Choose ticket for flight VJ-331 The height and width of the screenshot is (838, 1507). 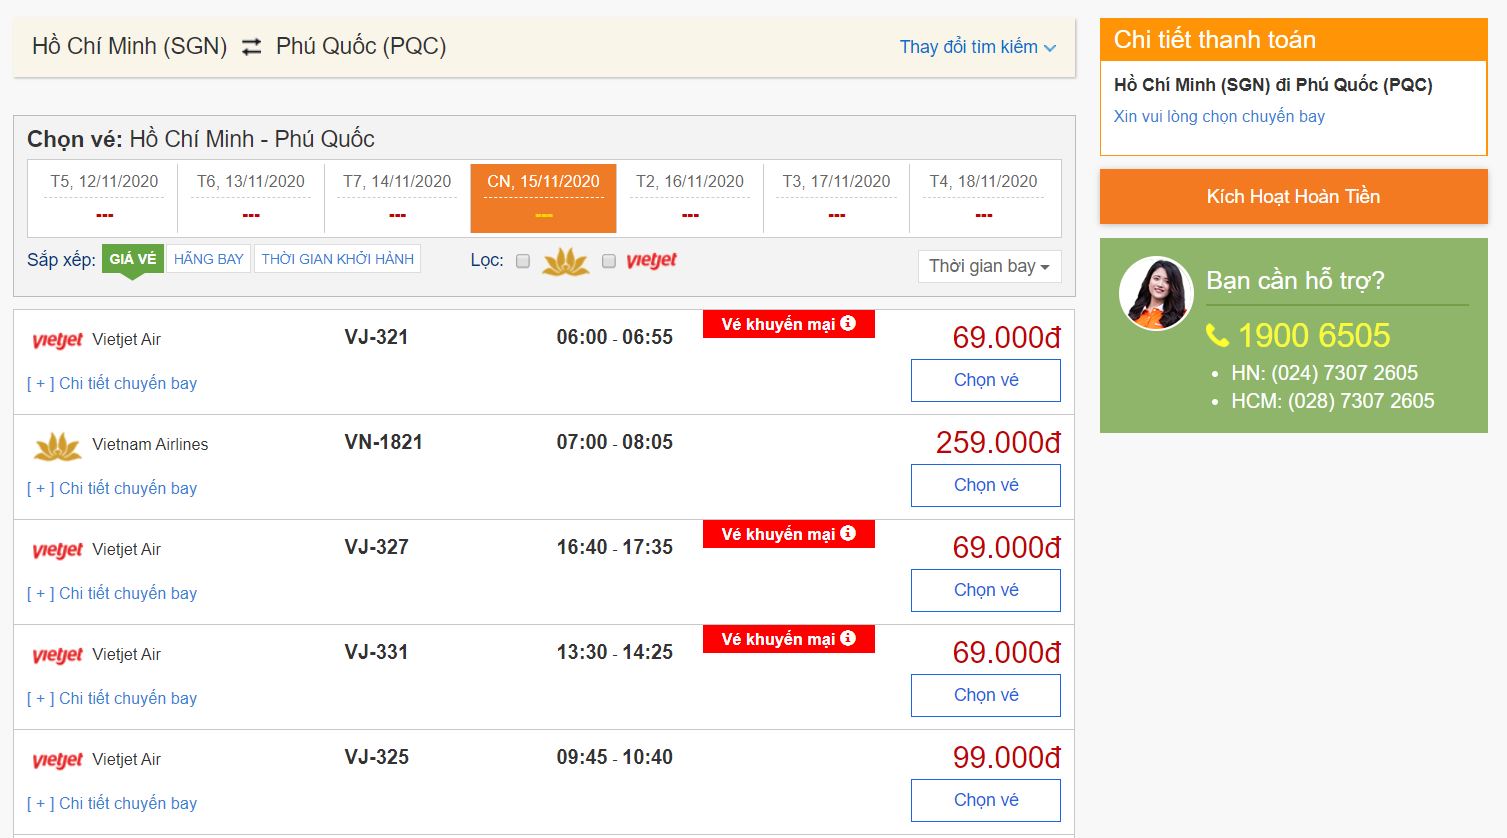click(x=986, y=695)
